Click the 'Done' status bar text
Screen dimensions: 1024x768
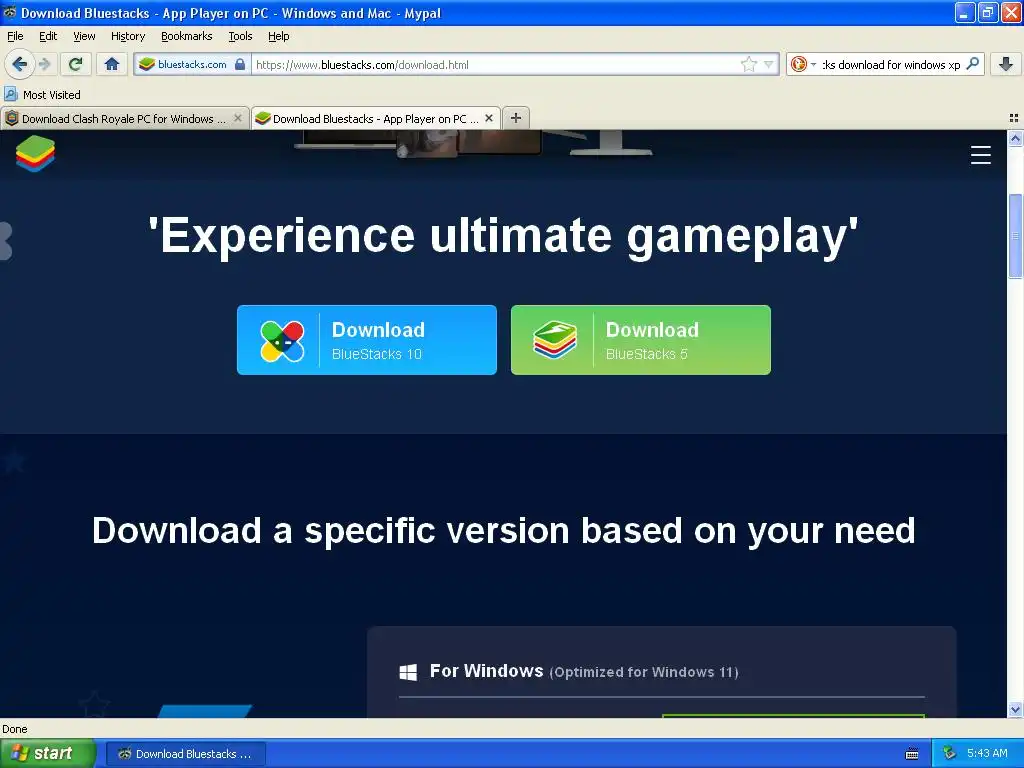14,729
